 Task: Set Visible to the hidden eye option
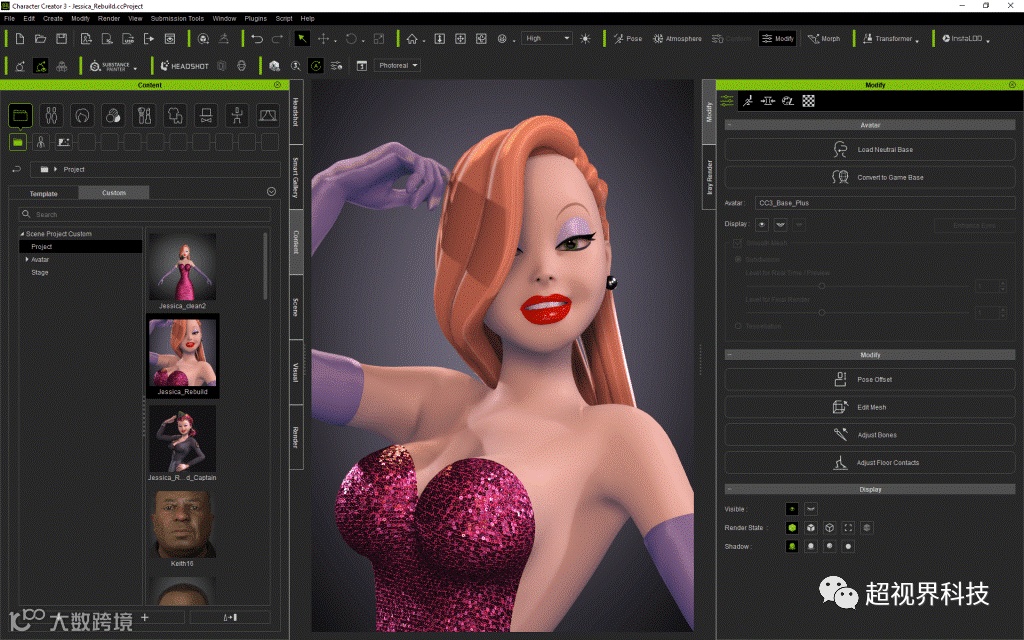[x=811, y=509]
